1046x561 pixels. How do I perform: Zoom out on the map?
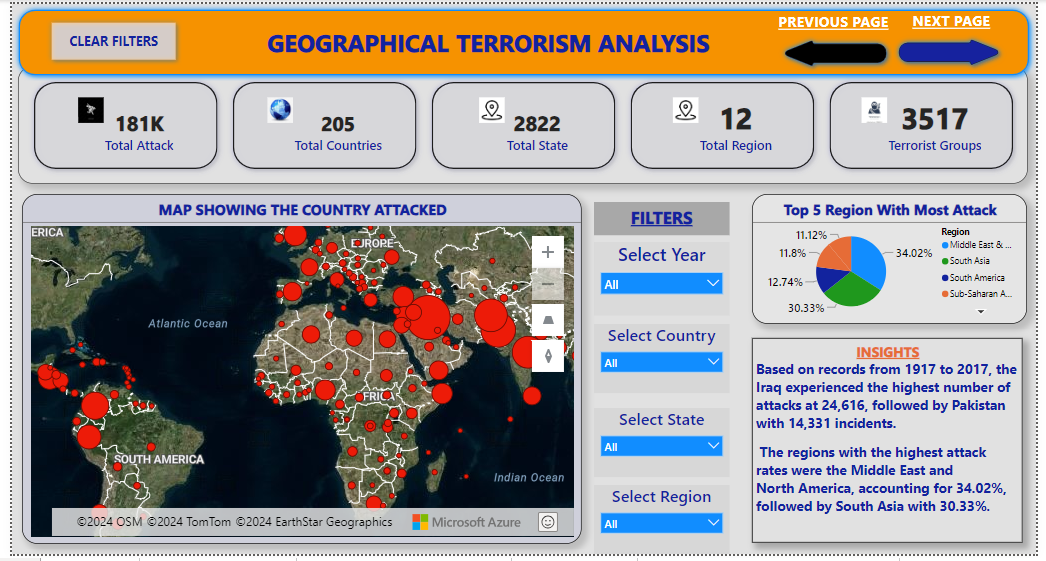pos(547,286)
